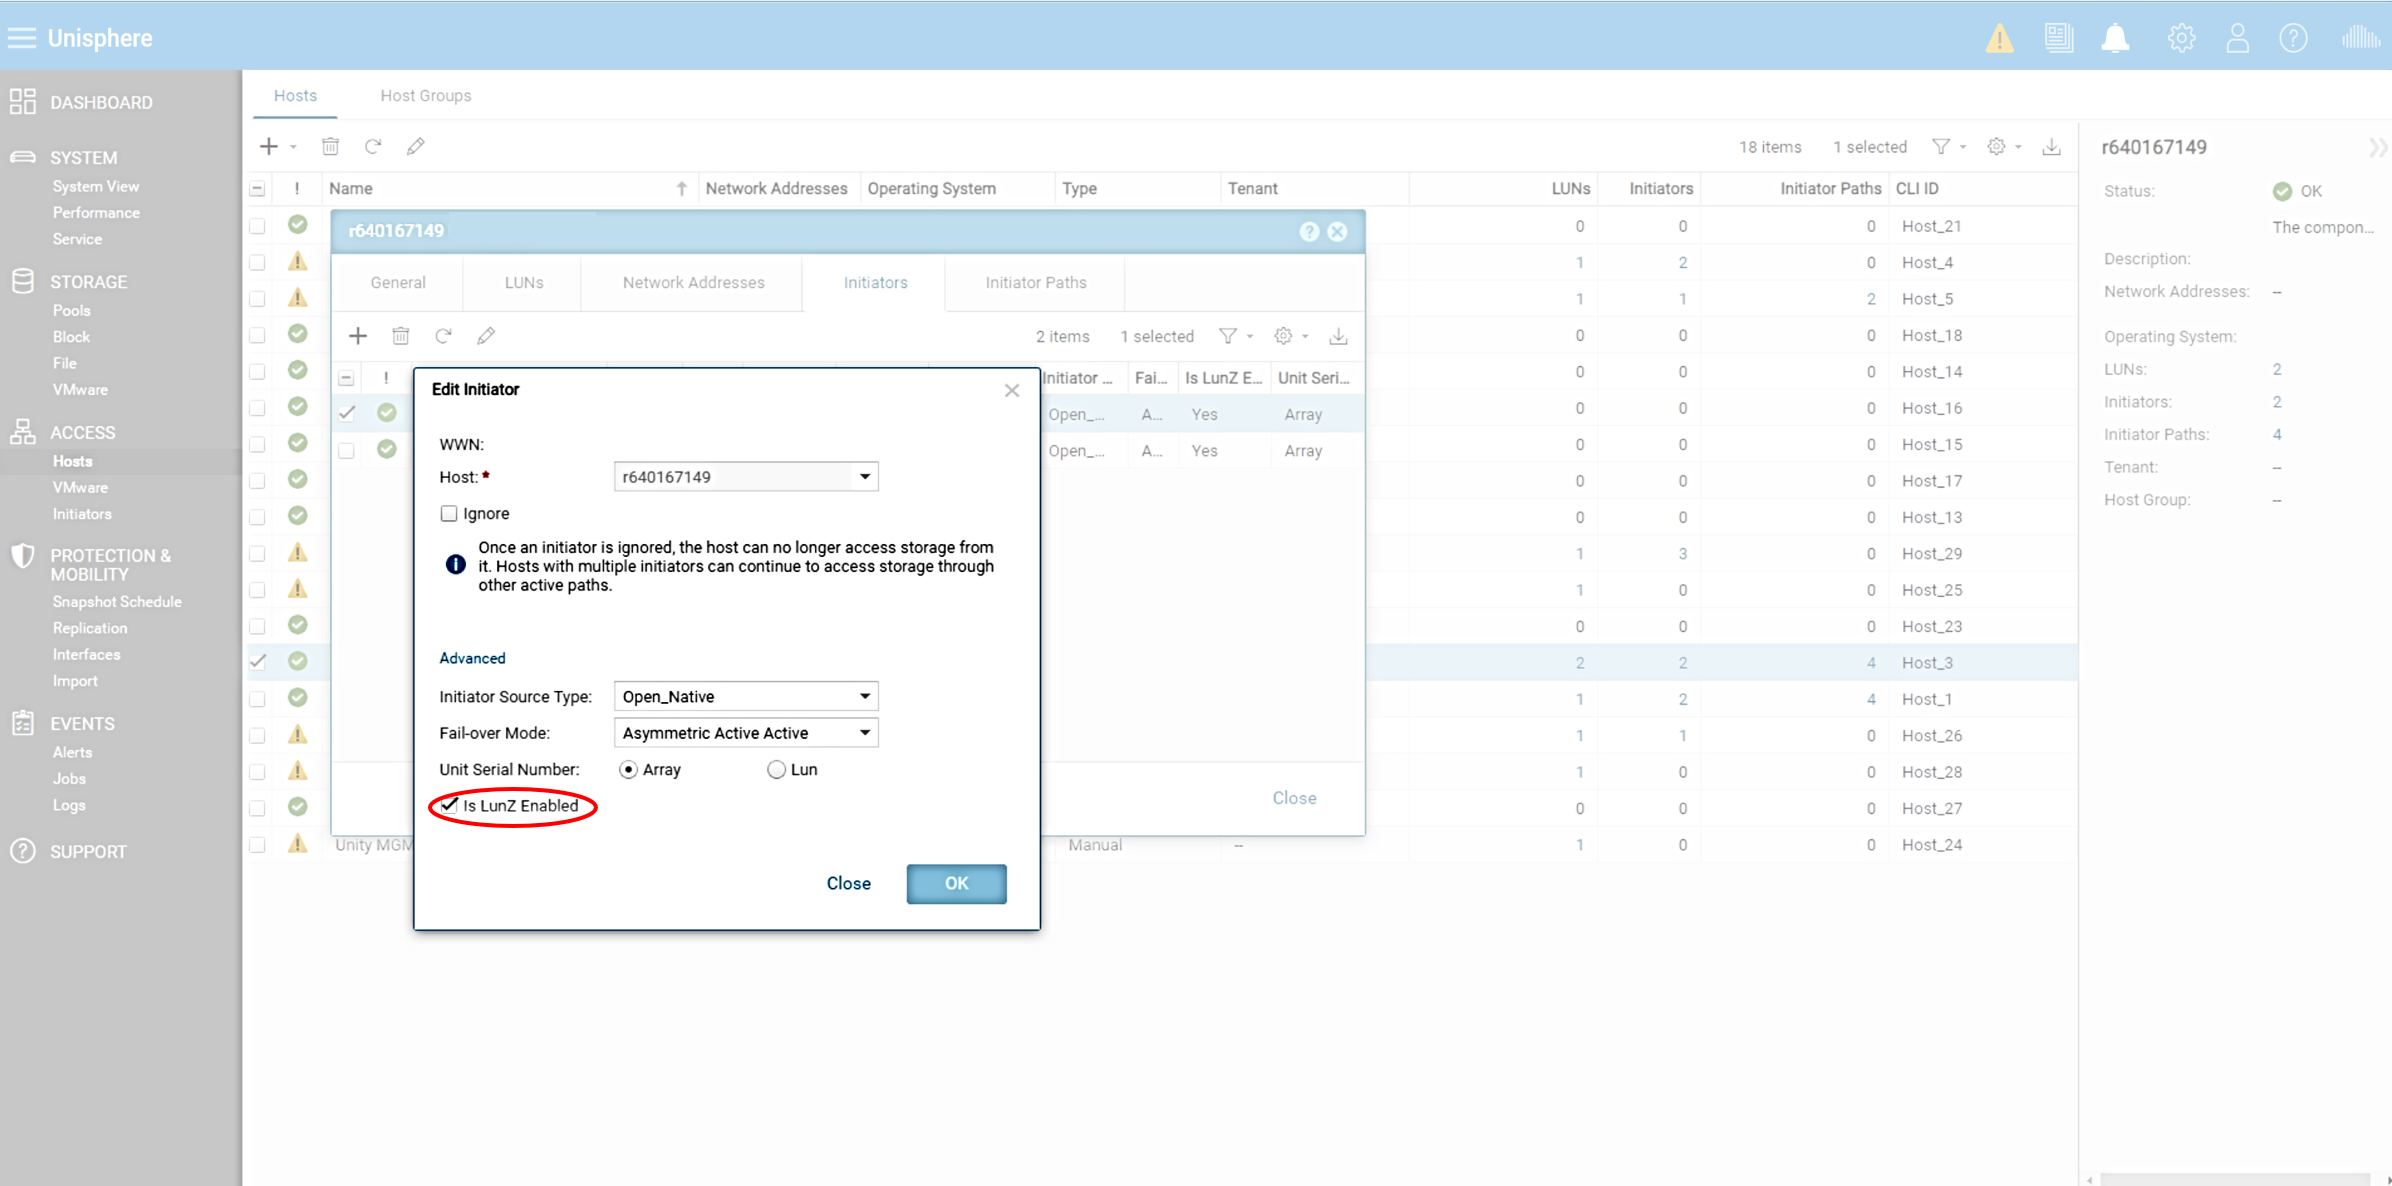Viewport: 2392px width, 1186px height.
Task: Click the pencil edit icon in Hosts toolbar
Action: [416, 146]
